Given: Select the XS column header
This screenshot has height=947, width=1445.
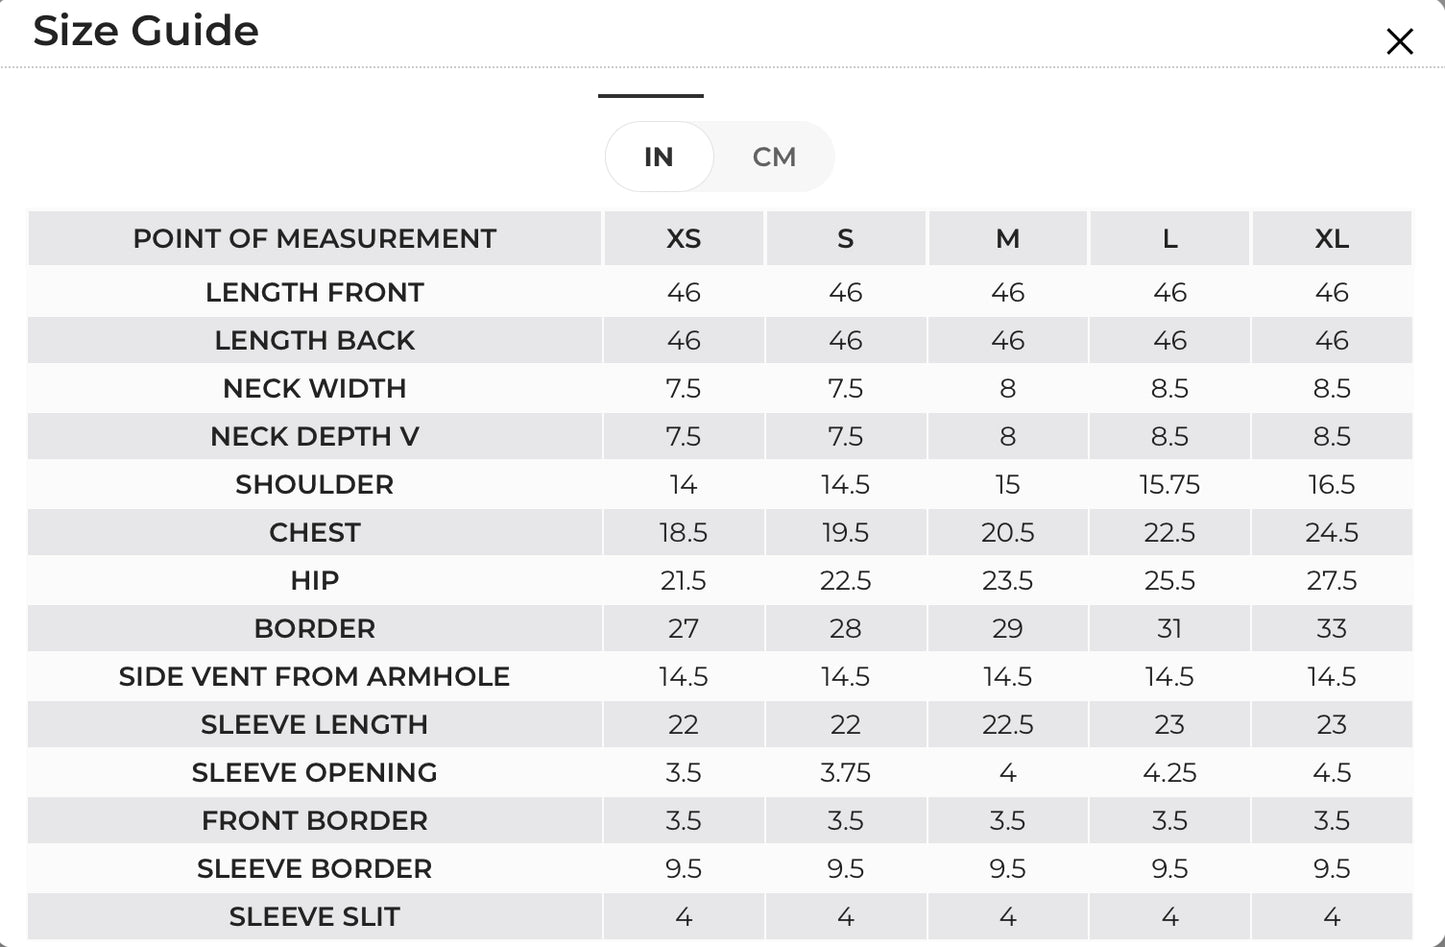Looking at the screenshot, I should (684, 238).
